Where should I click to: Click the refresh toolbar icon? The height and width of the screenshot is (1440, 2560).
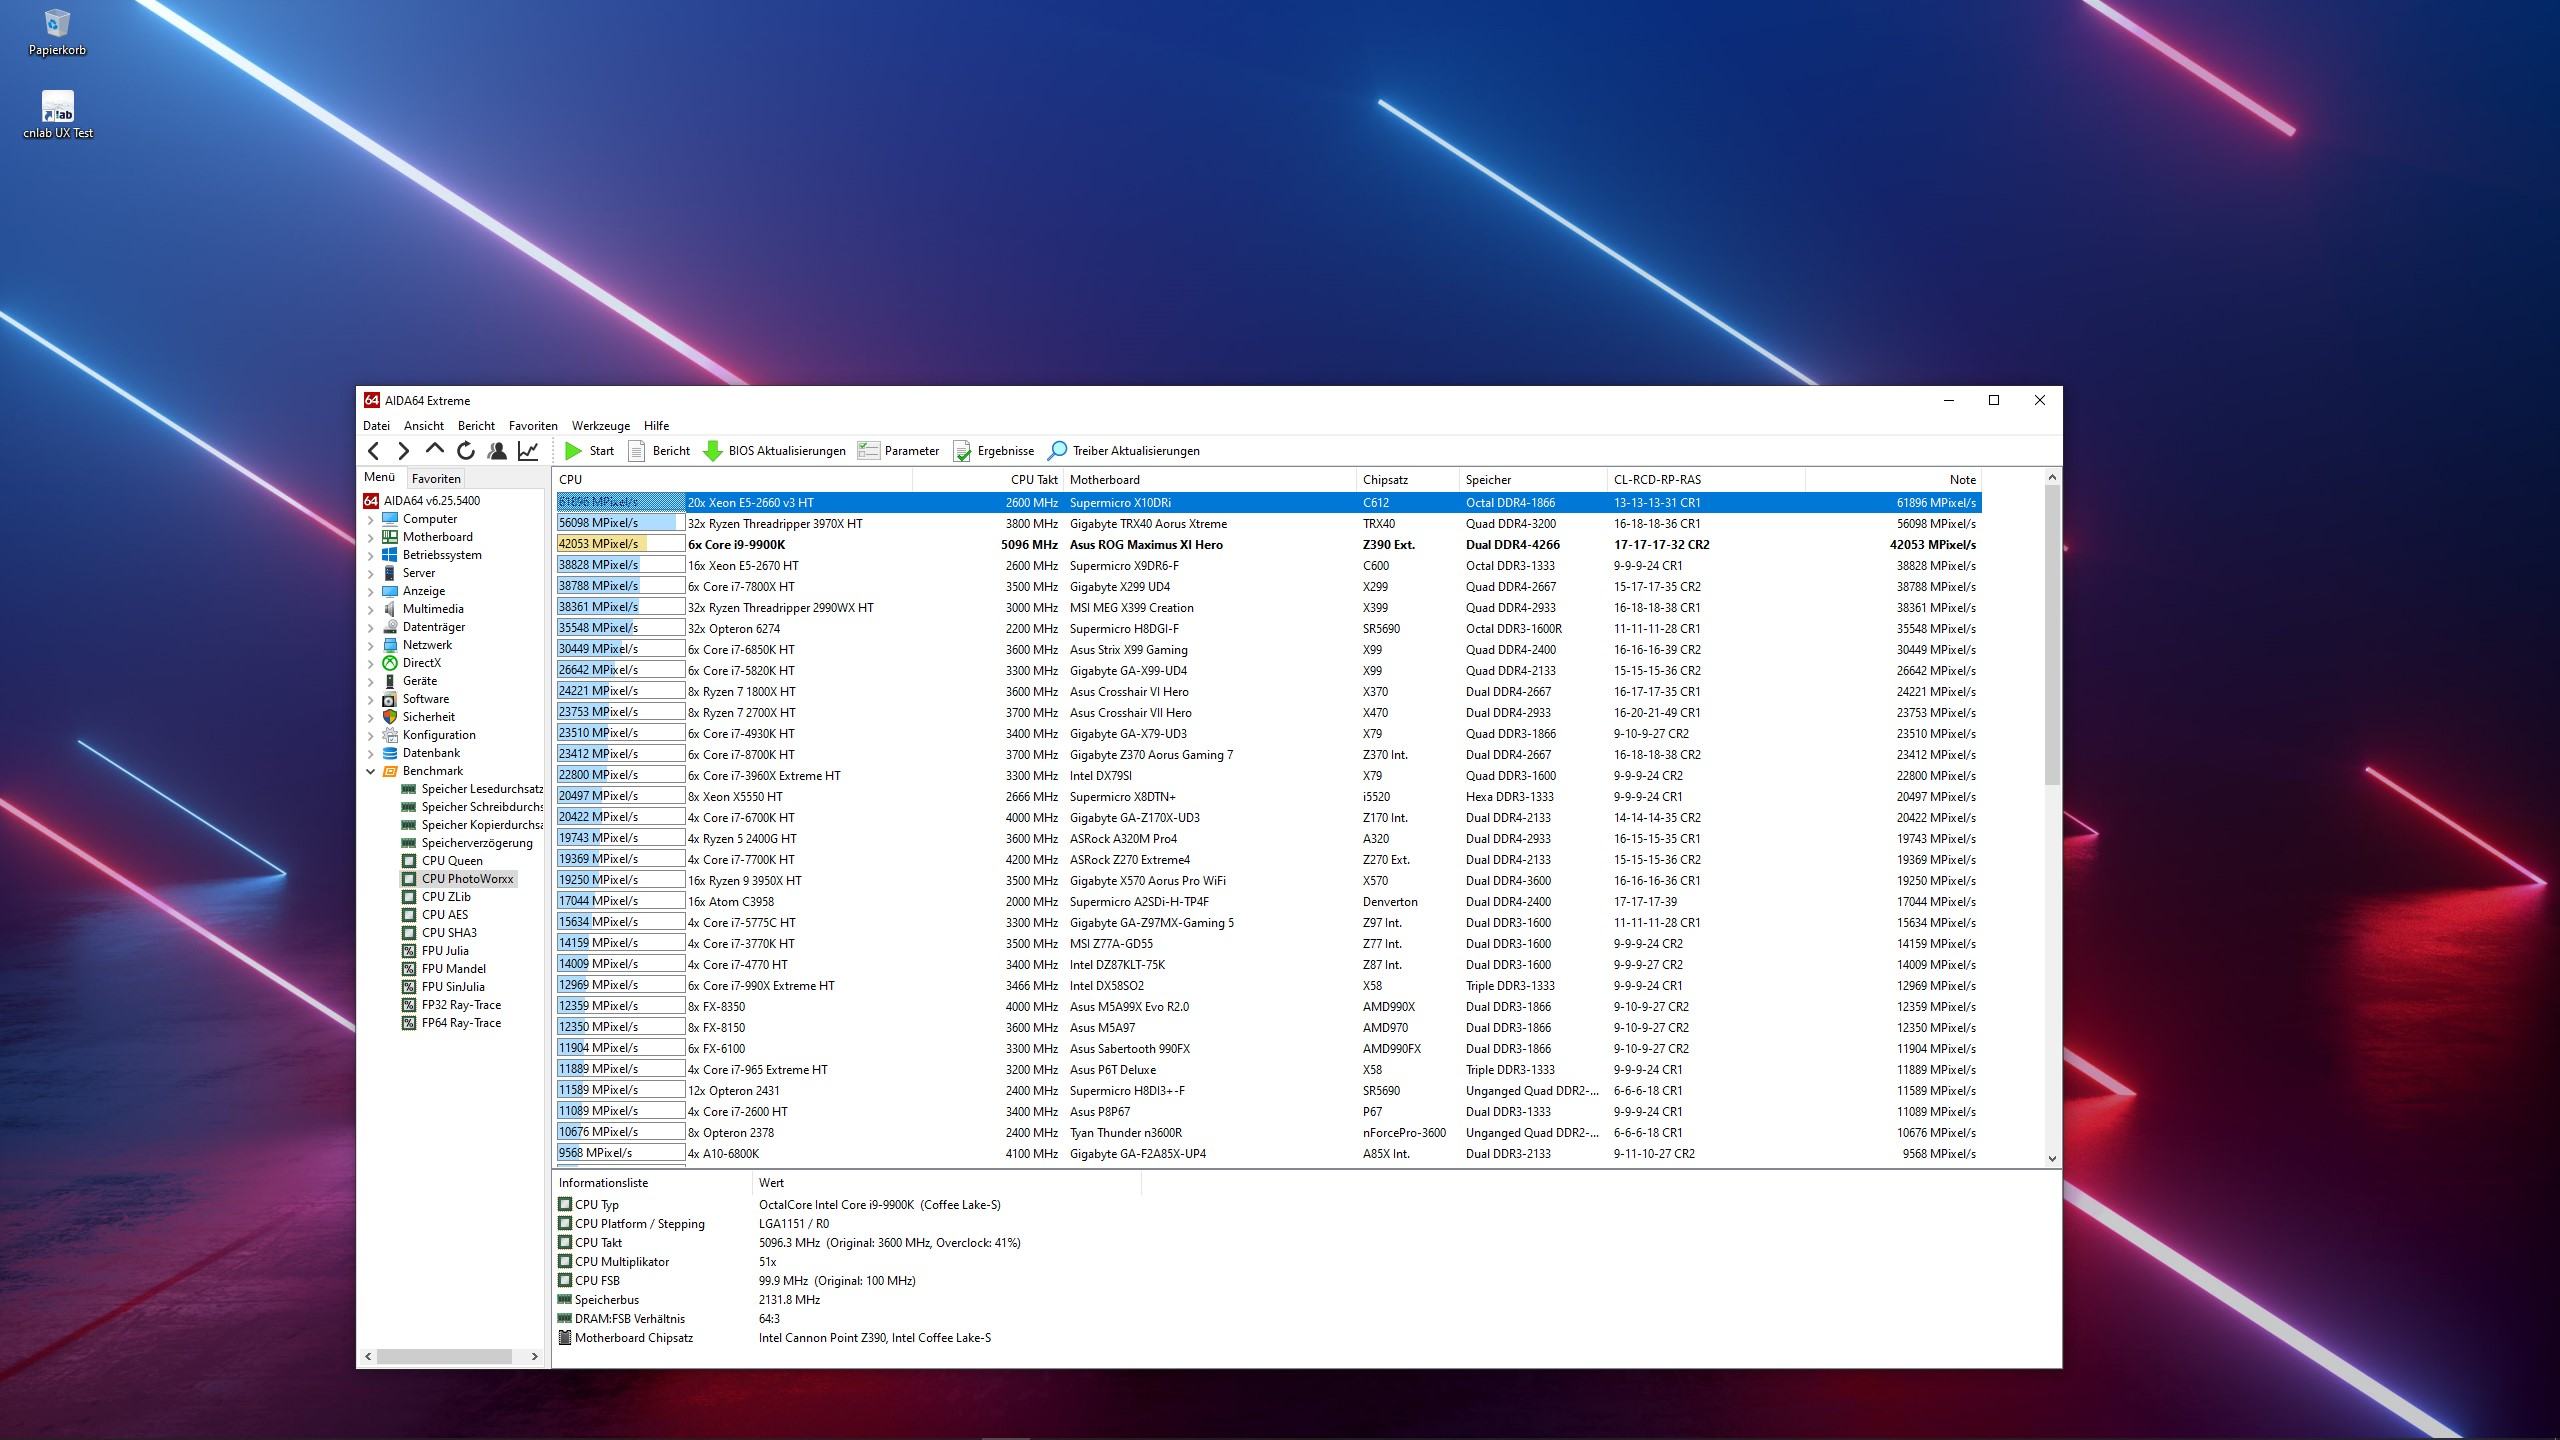click(x=466, y=451)
